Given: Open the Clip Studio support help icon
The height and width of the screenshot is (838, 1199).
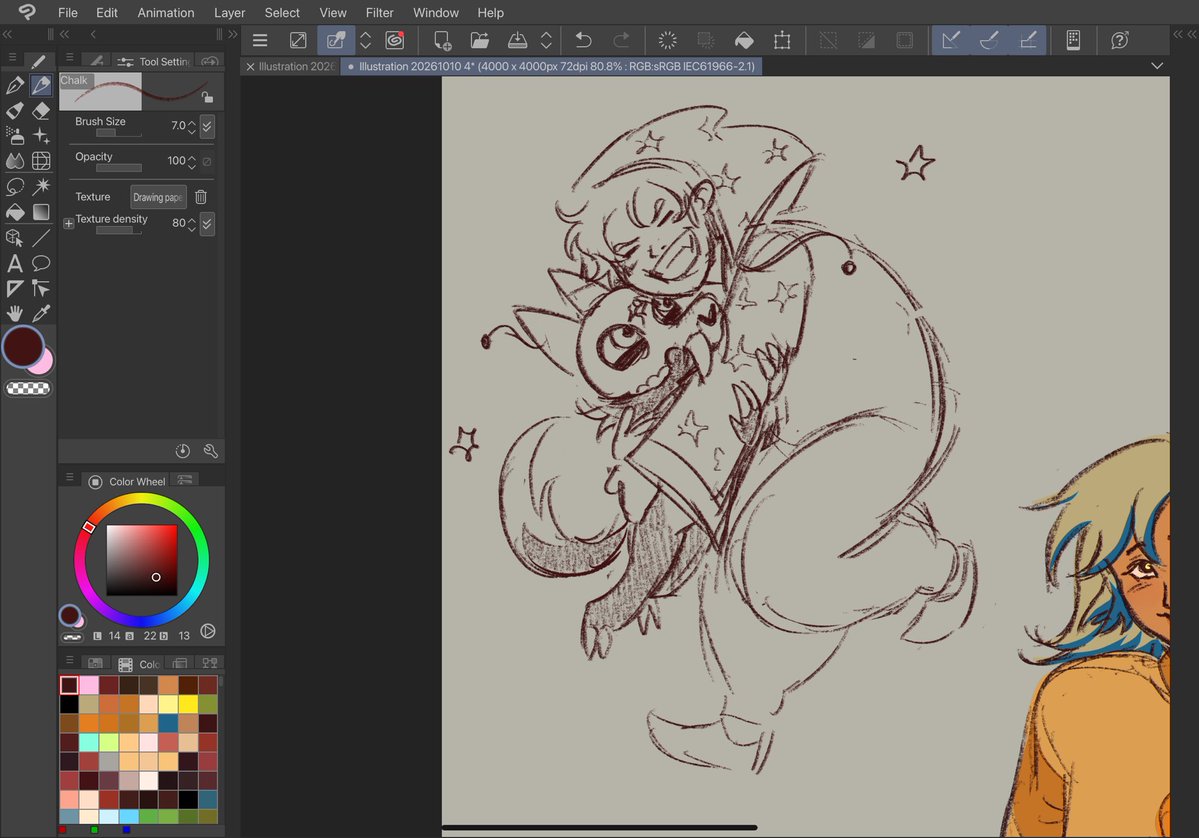Looking at the screenshot, I should click(x=1119, y=41).
